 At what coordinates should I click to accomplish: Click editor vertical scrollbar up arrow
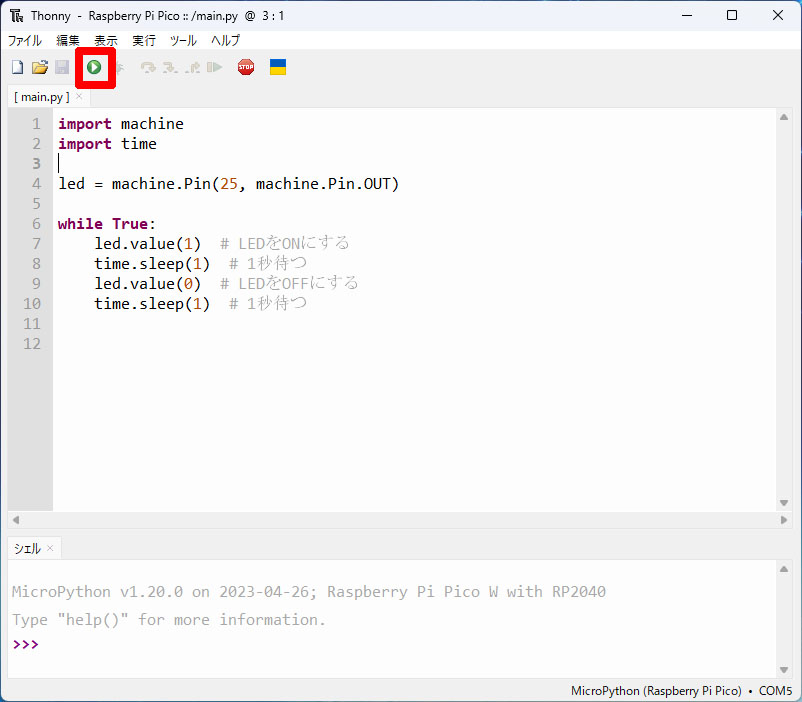(784, 117)
